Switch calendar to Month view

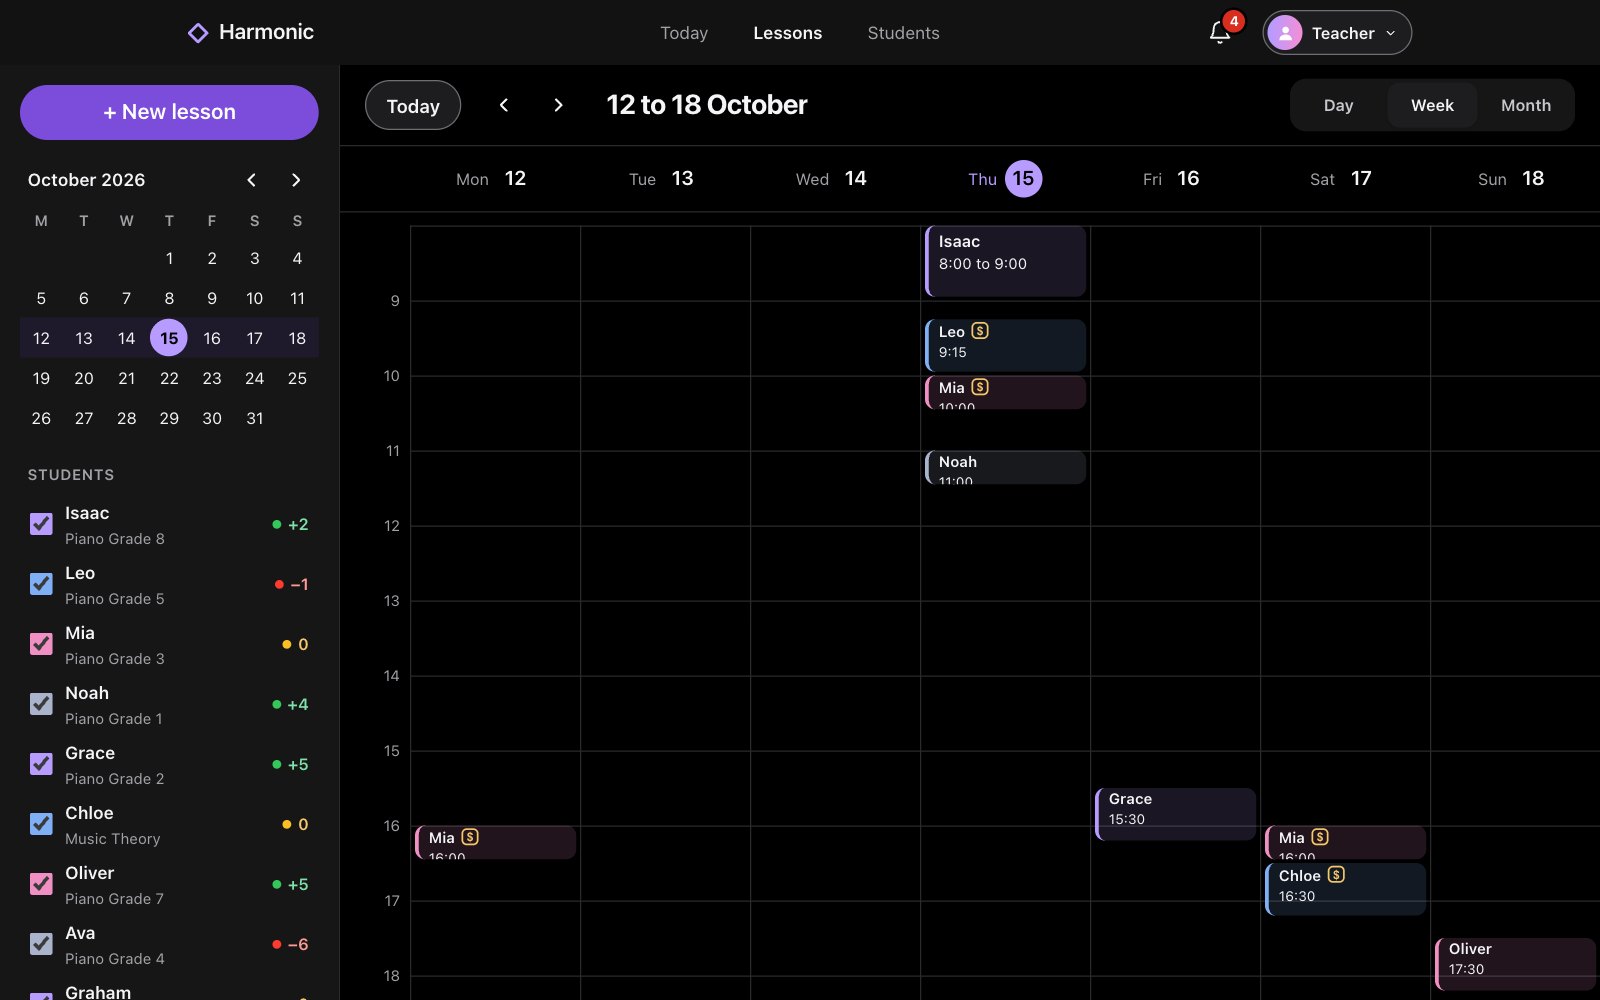tap(1526, 105)
